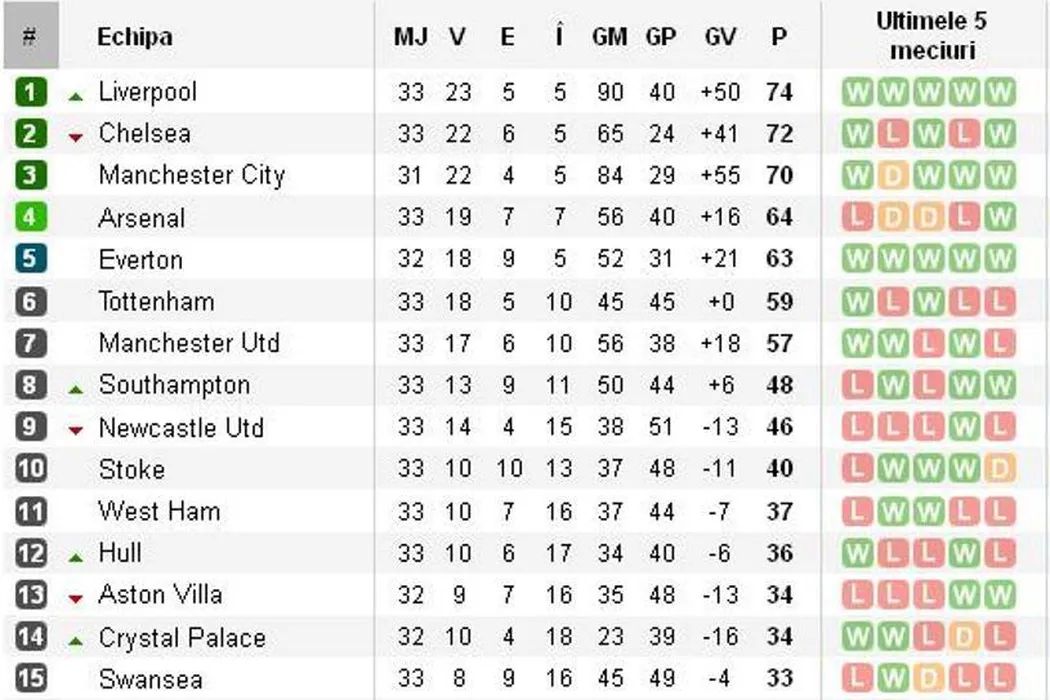Click the last W form badge for Arsenal
Viewport: 1050px width, 700px height.
click(x=999, y=217)
